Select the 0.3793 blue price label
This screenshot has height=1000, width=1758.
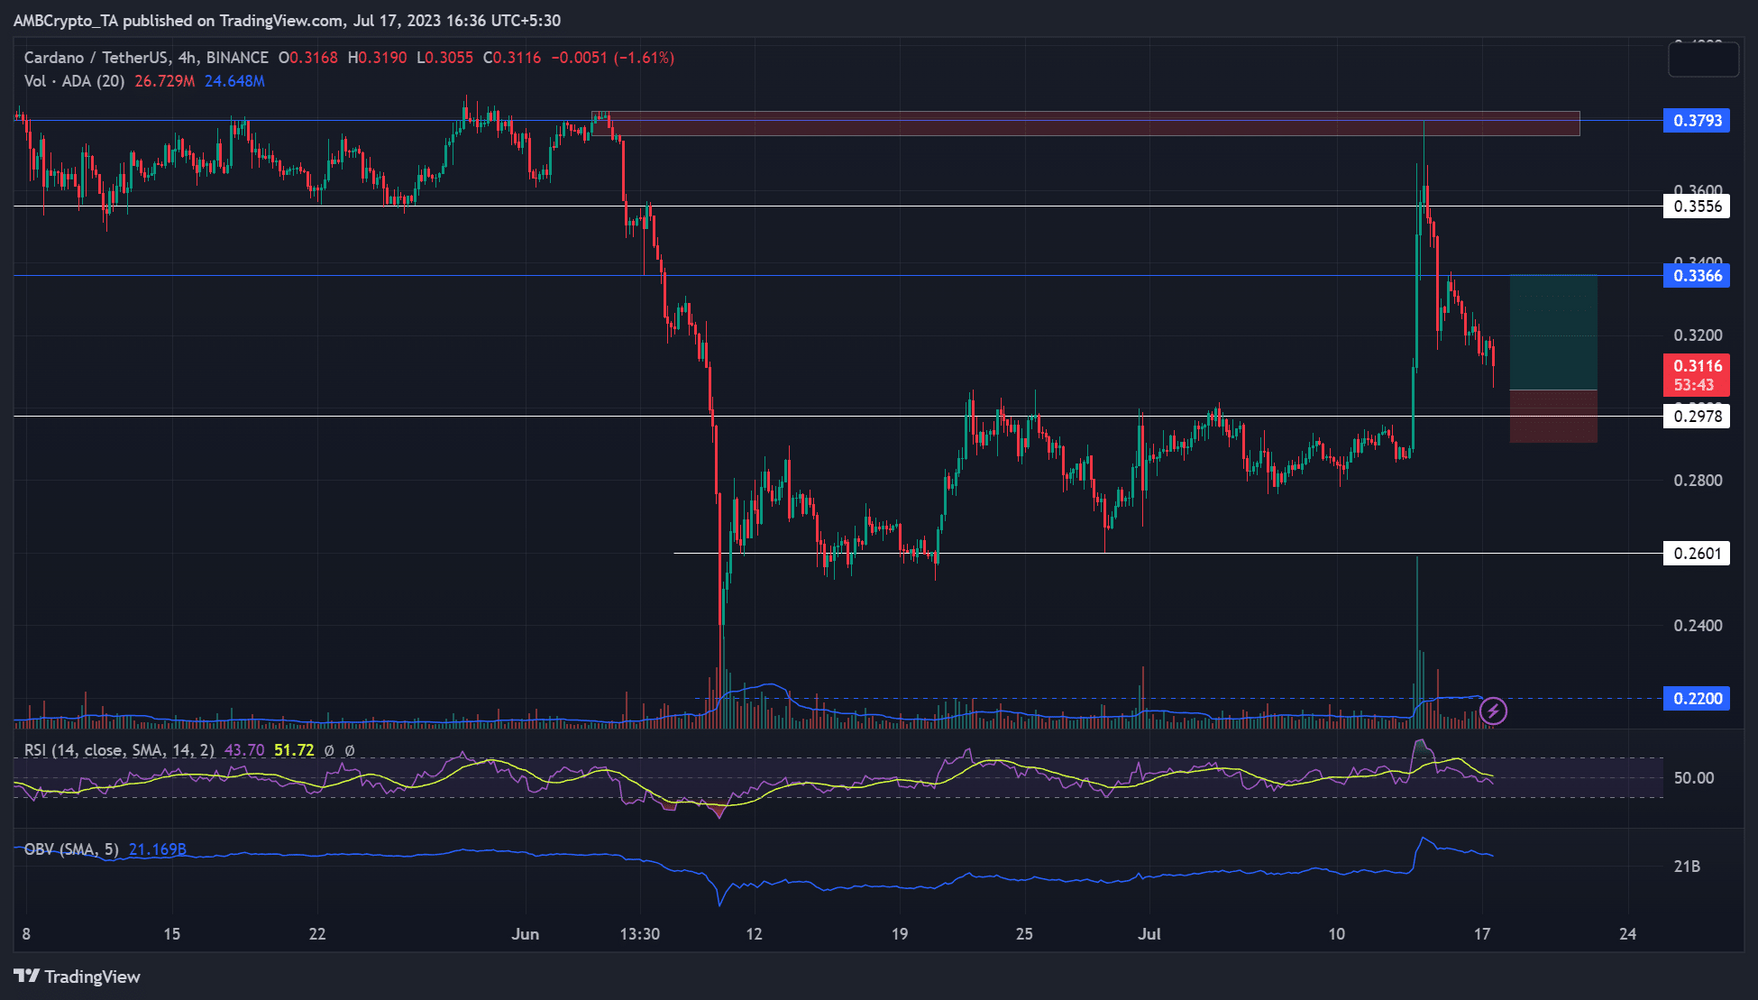(x=1696, y=121)
